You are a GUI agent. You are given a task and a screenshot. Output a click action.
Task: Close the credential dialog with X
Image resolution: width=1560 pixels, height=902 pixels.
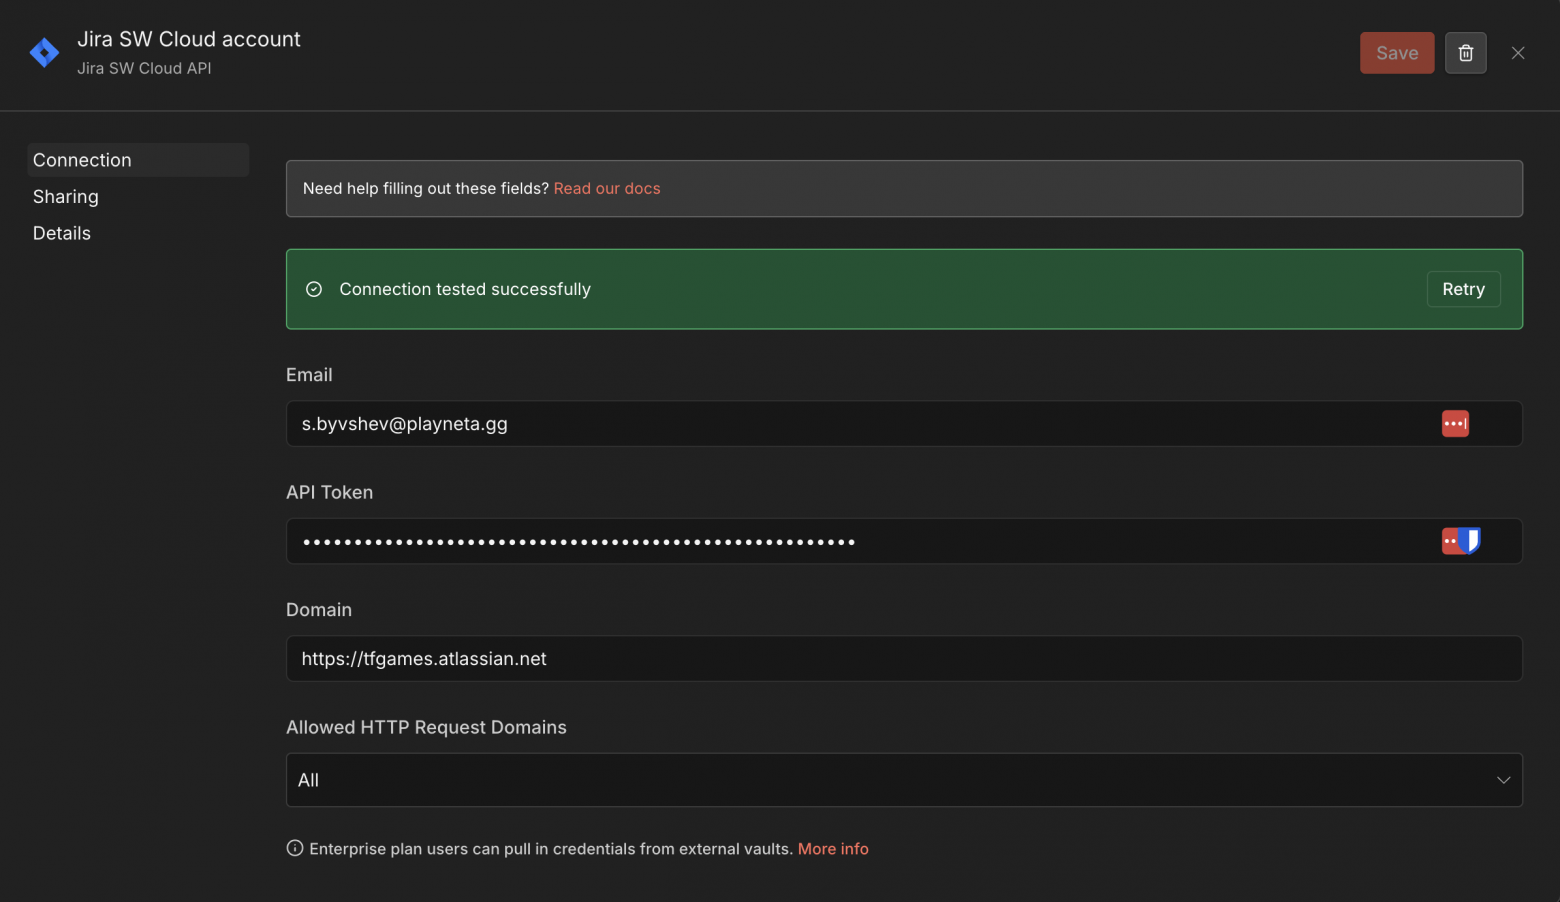click(x=1518, y=53)
